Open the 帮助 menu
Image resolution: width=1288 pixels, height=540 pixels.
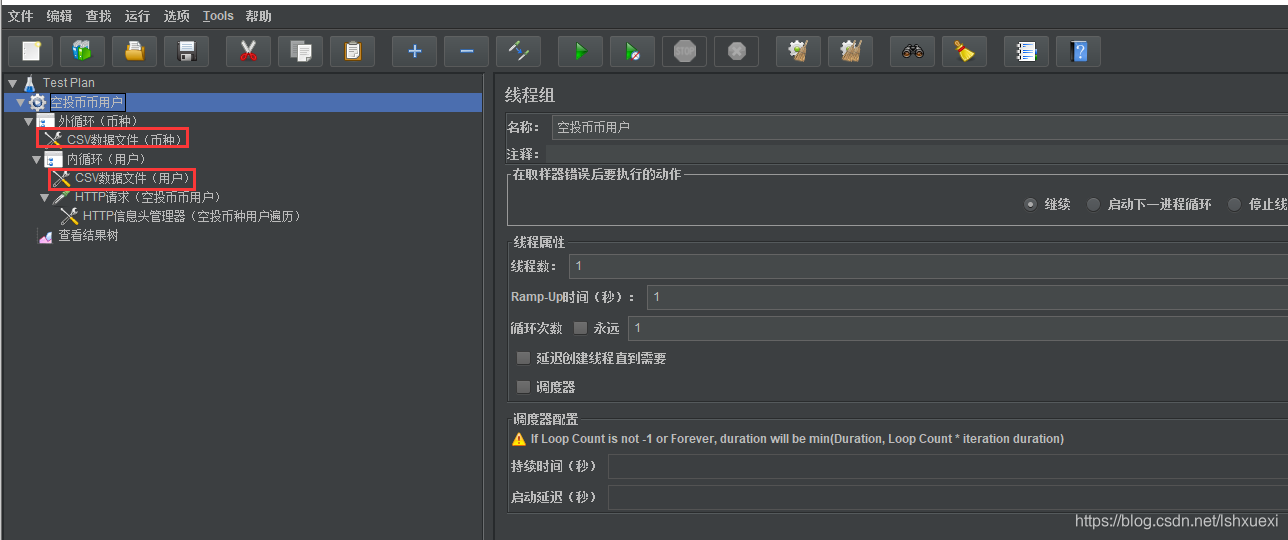[x=258, y=16]
